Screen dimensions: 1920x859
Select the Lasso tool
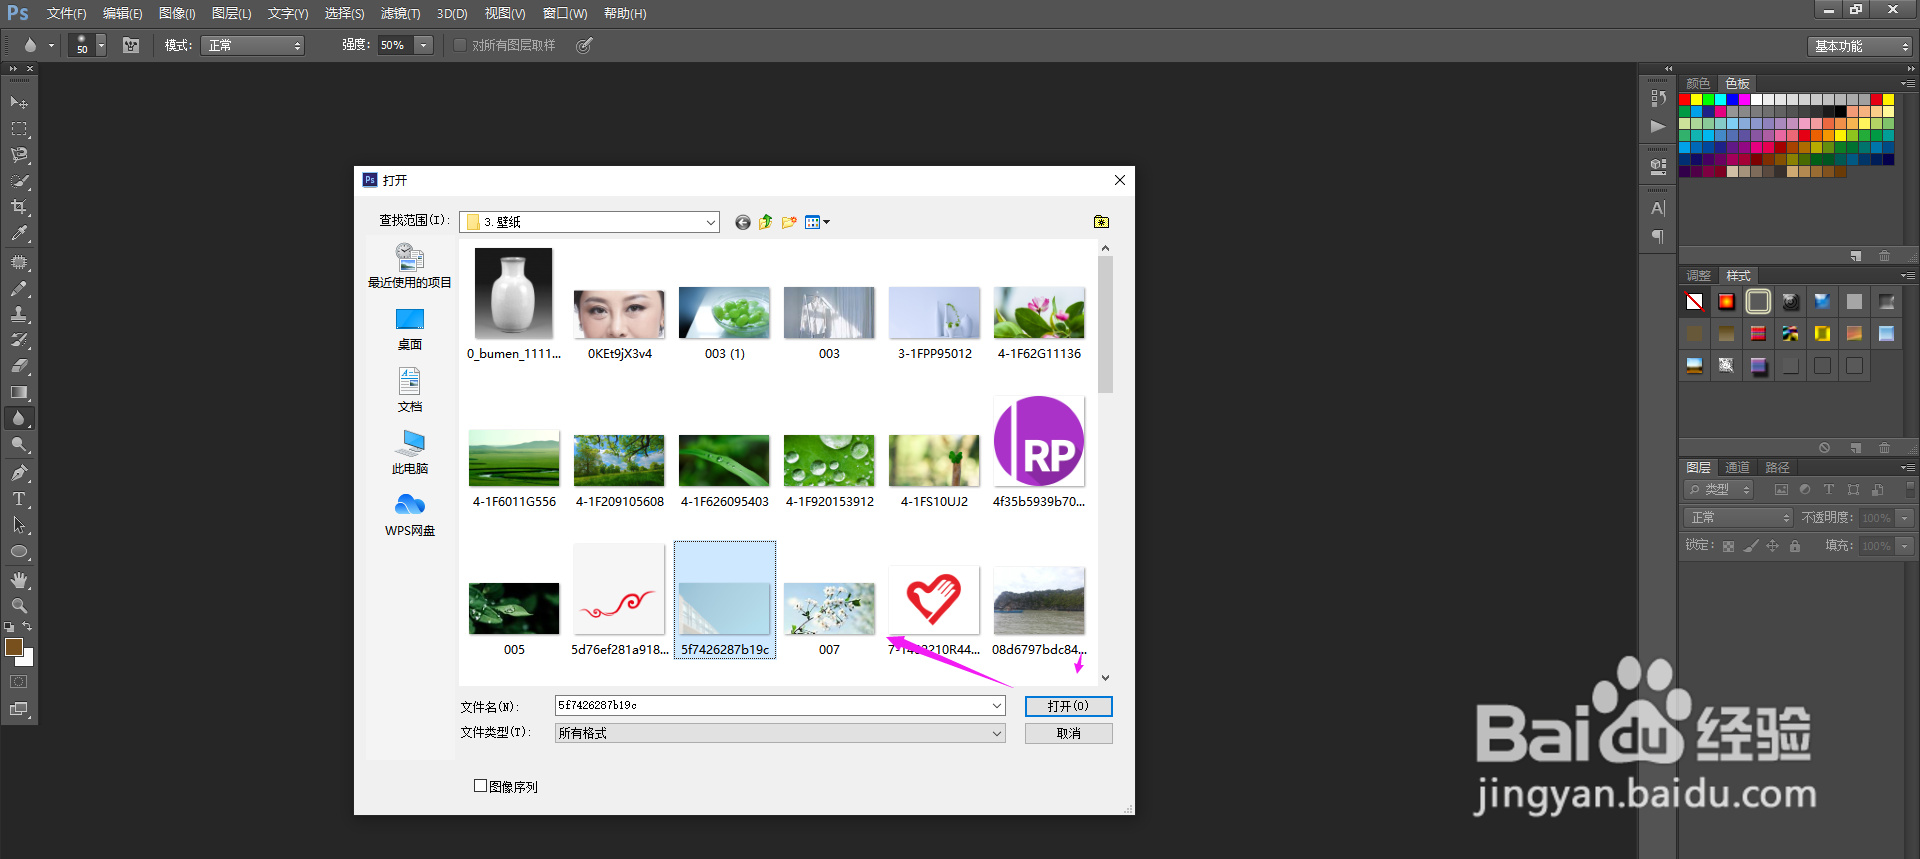(x=19, y=155)
